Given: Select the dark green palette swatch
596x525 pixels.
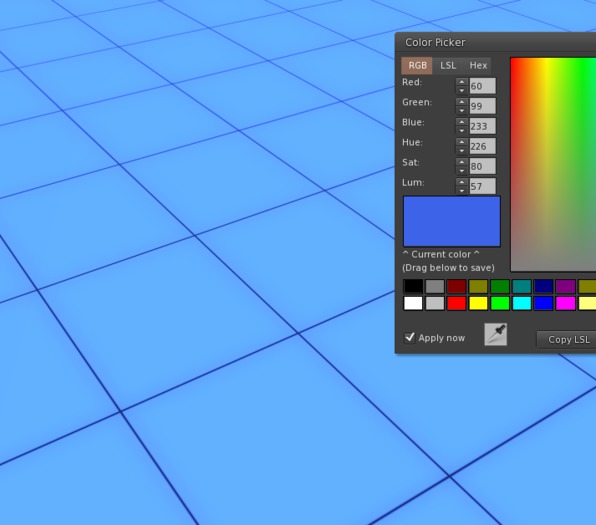Looking at the screenshot, I should 500,286.
